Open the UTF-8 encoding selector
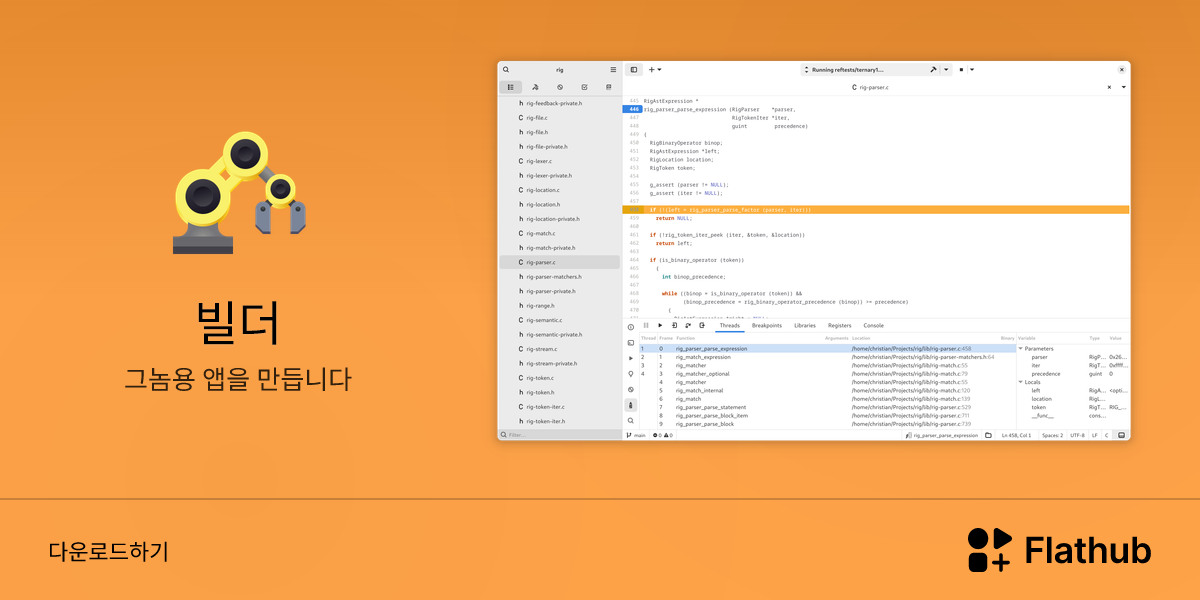This screenshot has width=1200, height=600. (x=1077, y=435)
